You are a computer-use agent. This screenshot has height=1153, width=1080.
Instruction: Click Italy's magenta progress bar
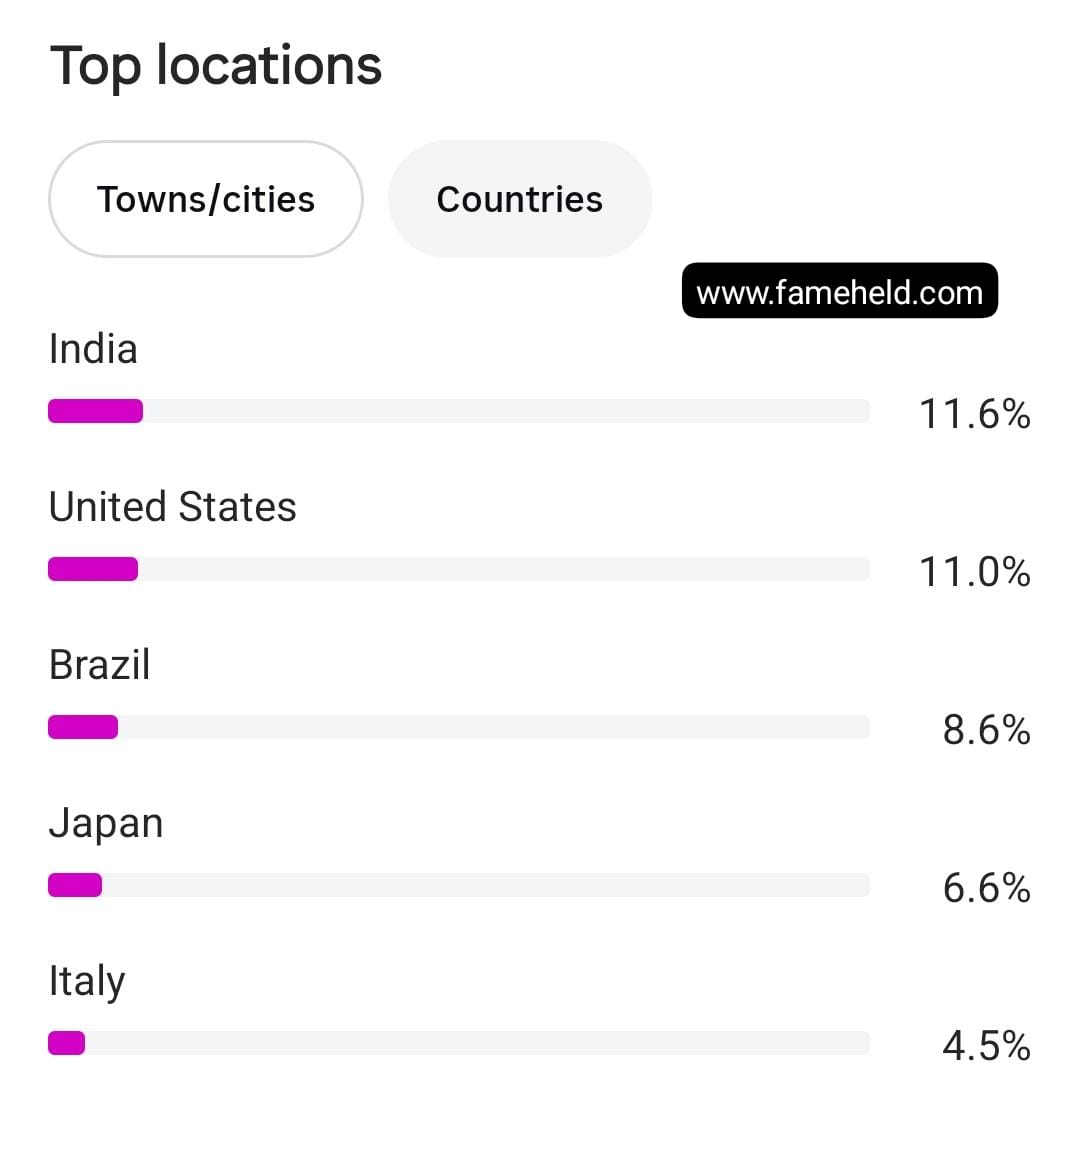67,1043
